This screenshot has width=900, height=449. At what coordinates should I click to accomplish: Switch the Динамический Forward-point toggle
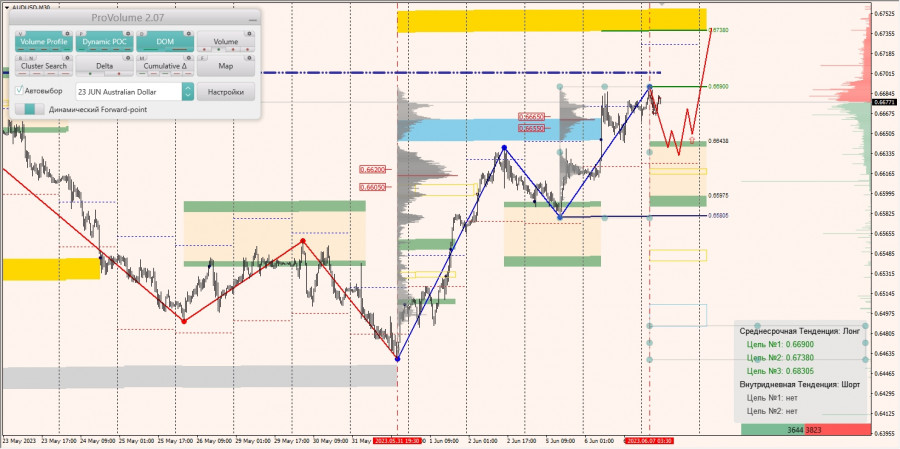[30, 109]
